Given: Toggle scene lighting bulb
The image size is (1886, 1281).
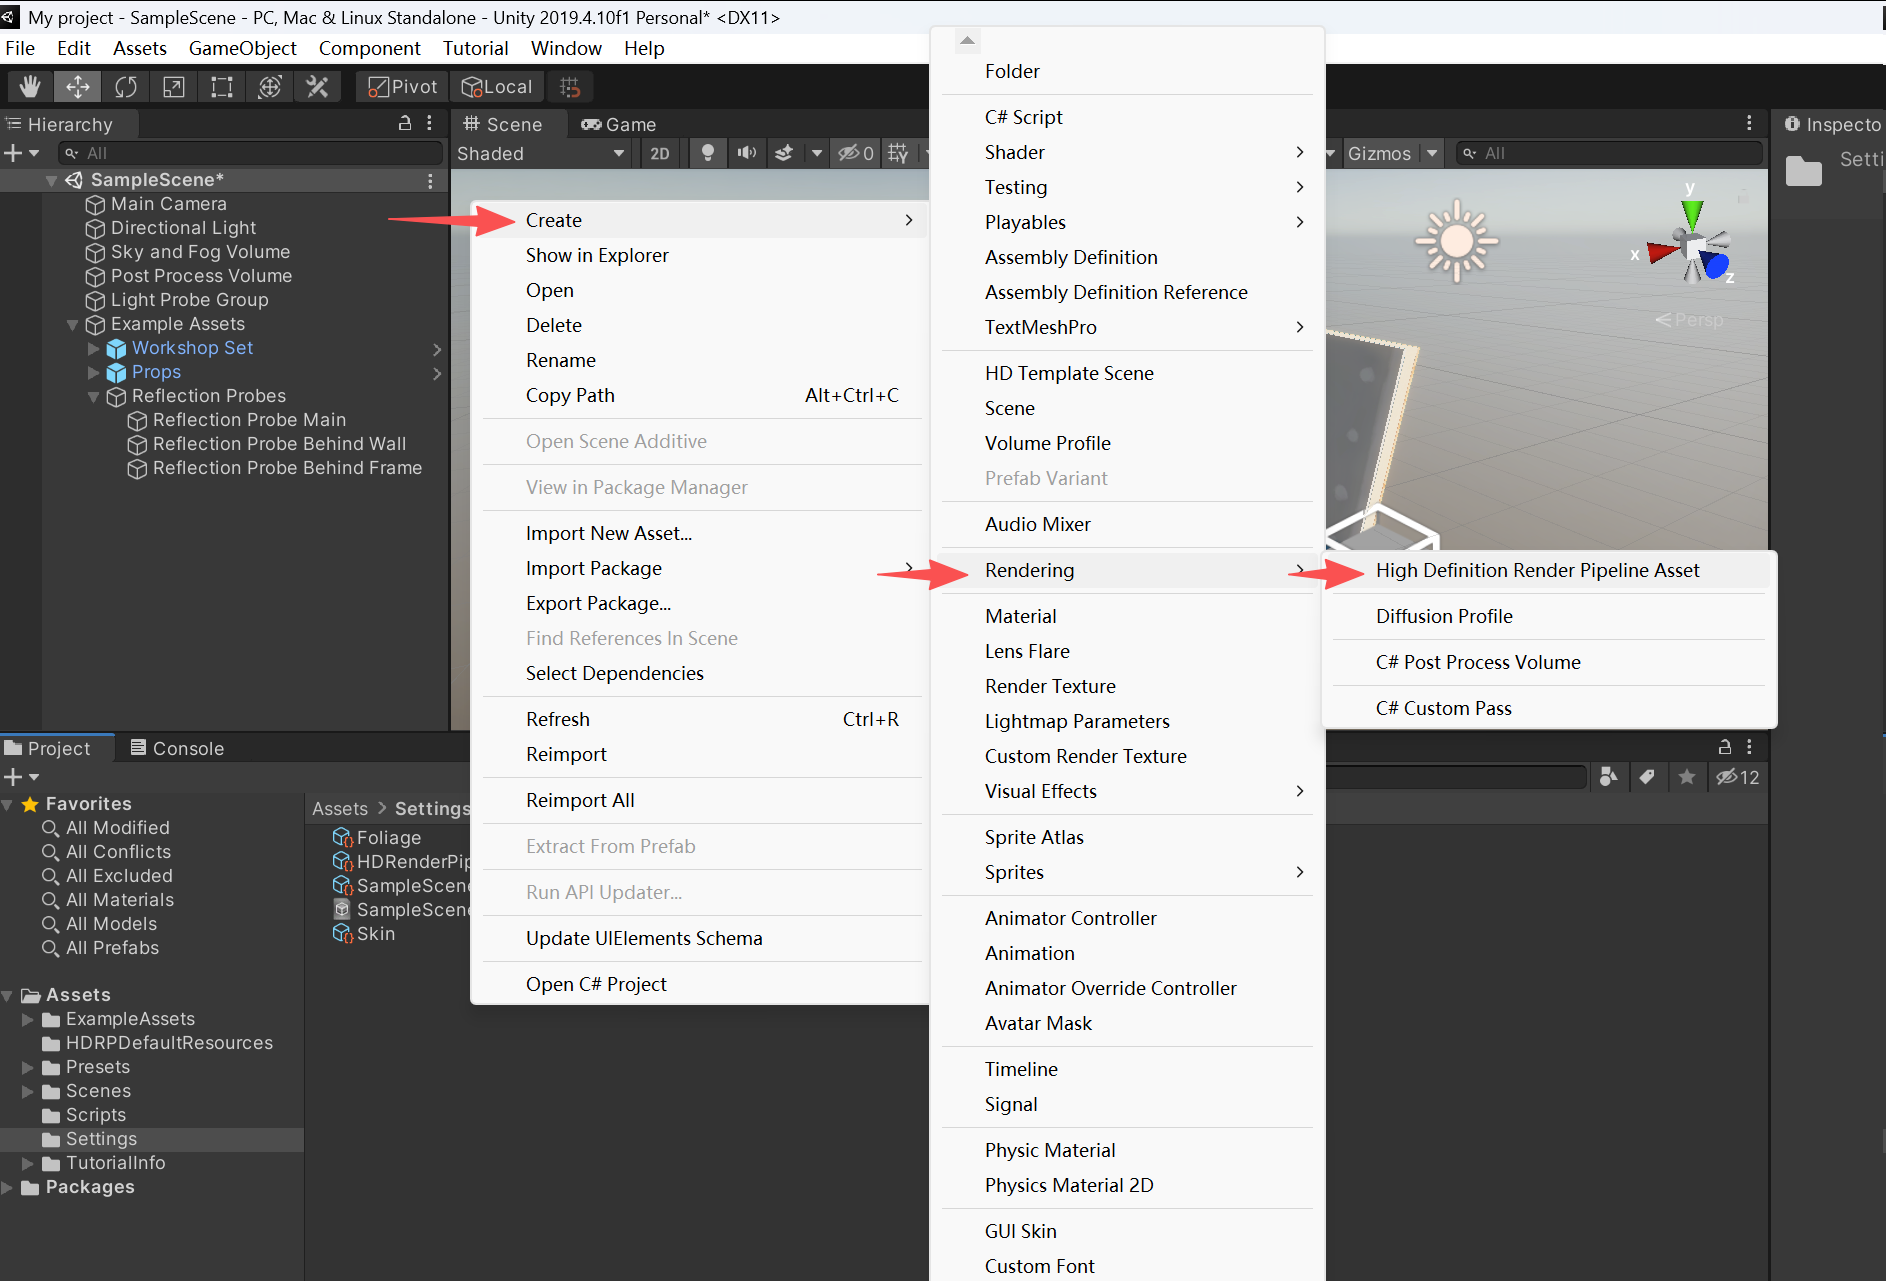Looking at the screenshot, I should (x=708, y=153).
